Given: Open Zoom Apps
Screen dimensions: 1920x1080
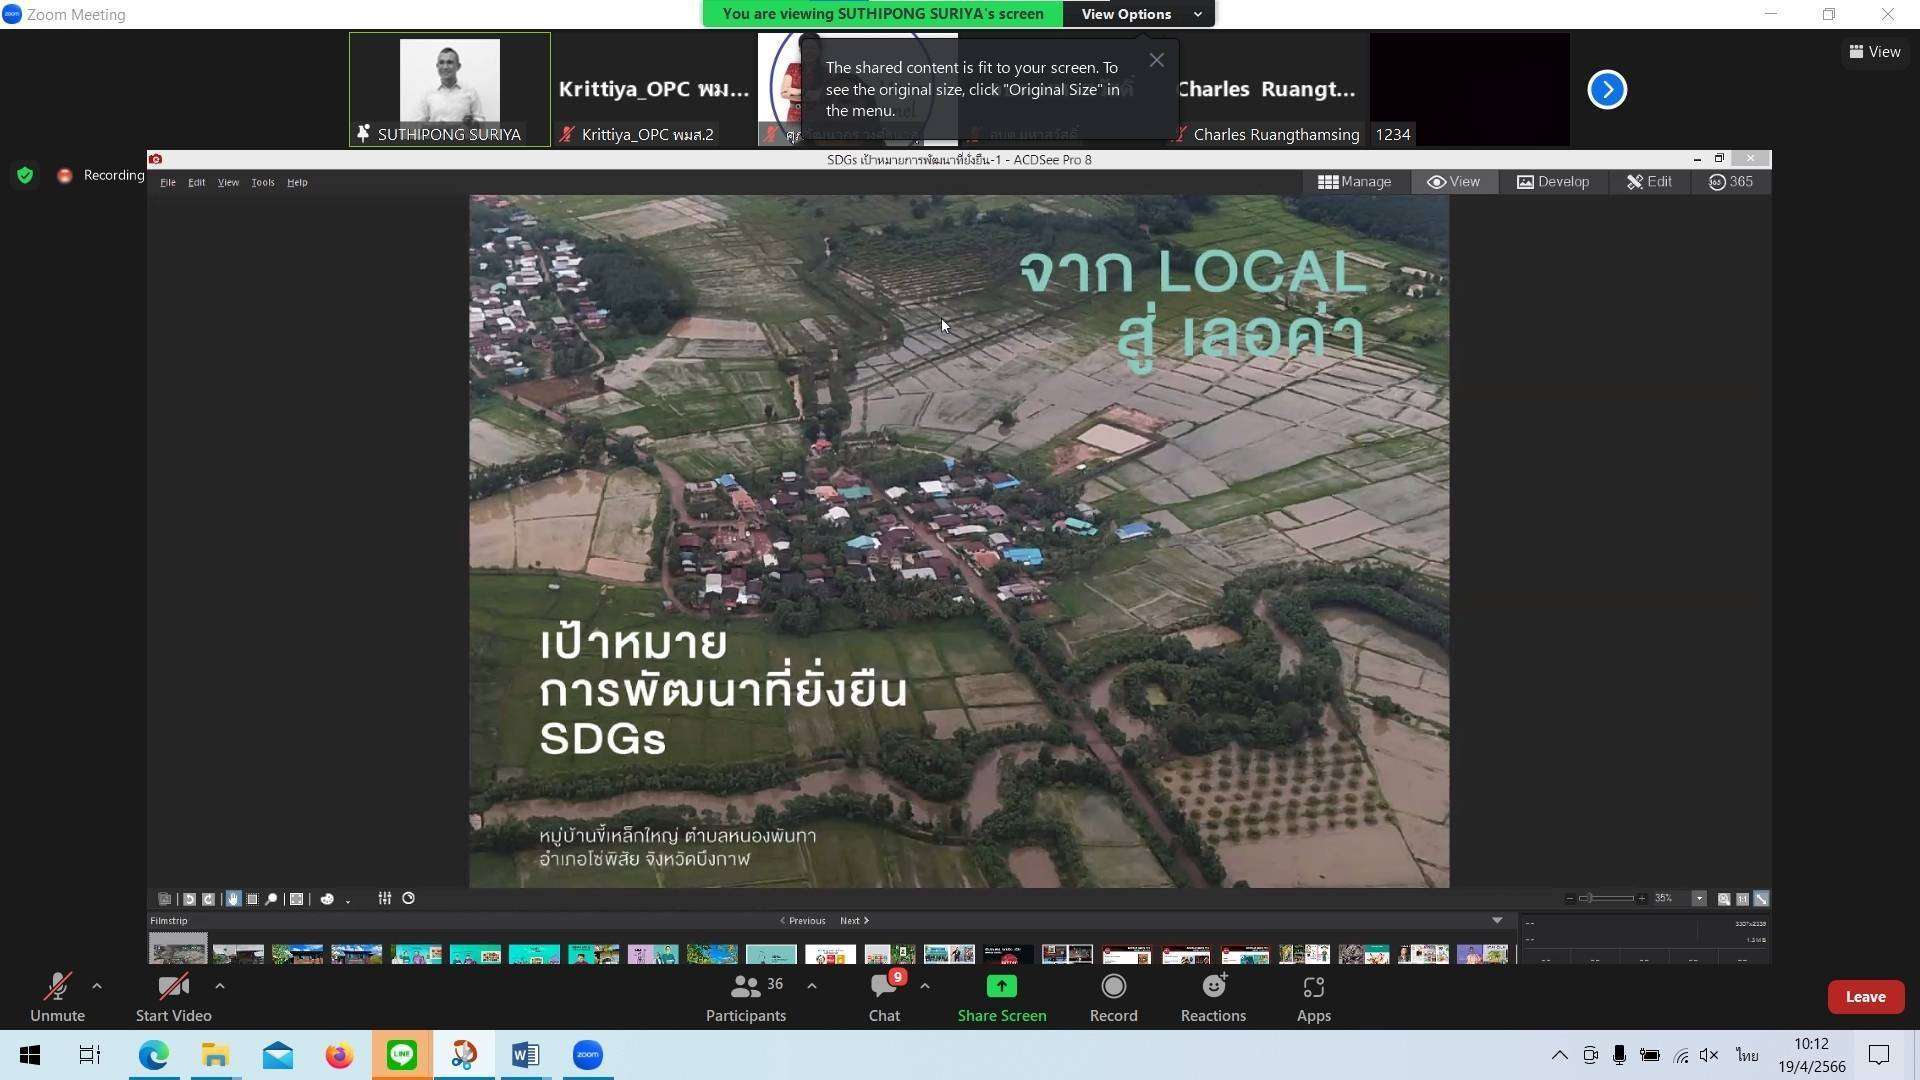Looking at the screenshot, I should 1313,998.
